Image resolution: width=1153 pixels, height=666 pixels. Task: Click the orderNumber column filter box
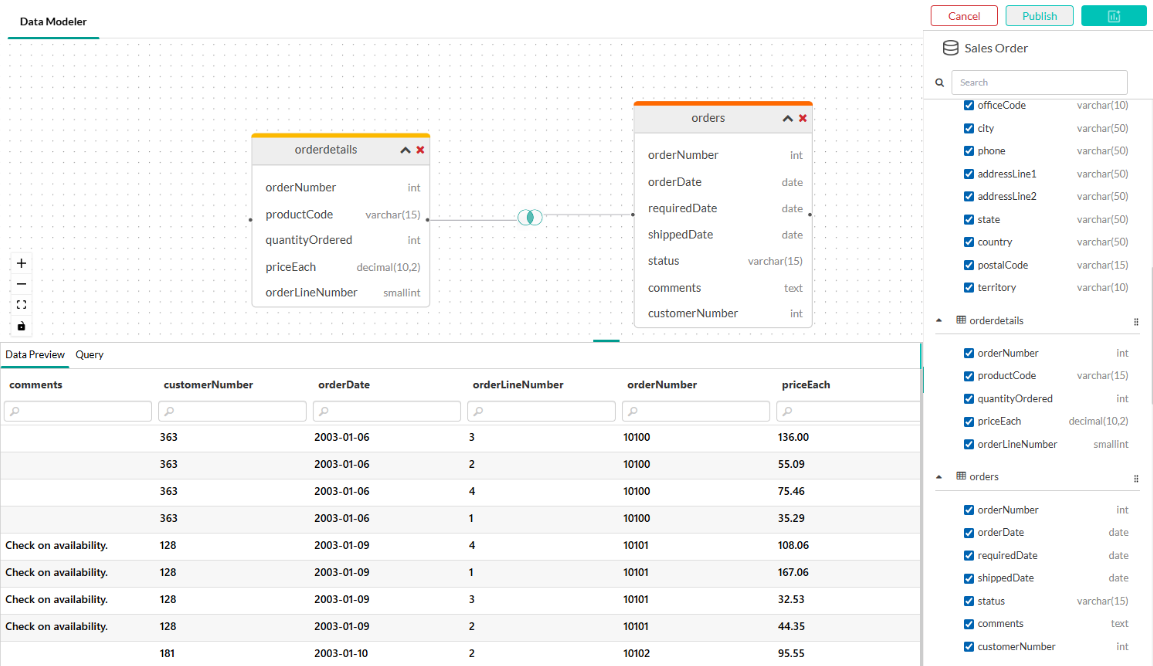pos(696,411)
